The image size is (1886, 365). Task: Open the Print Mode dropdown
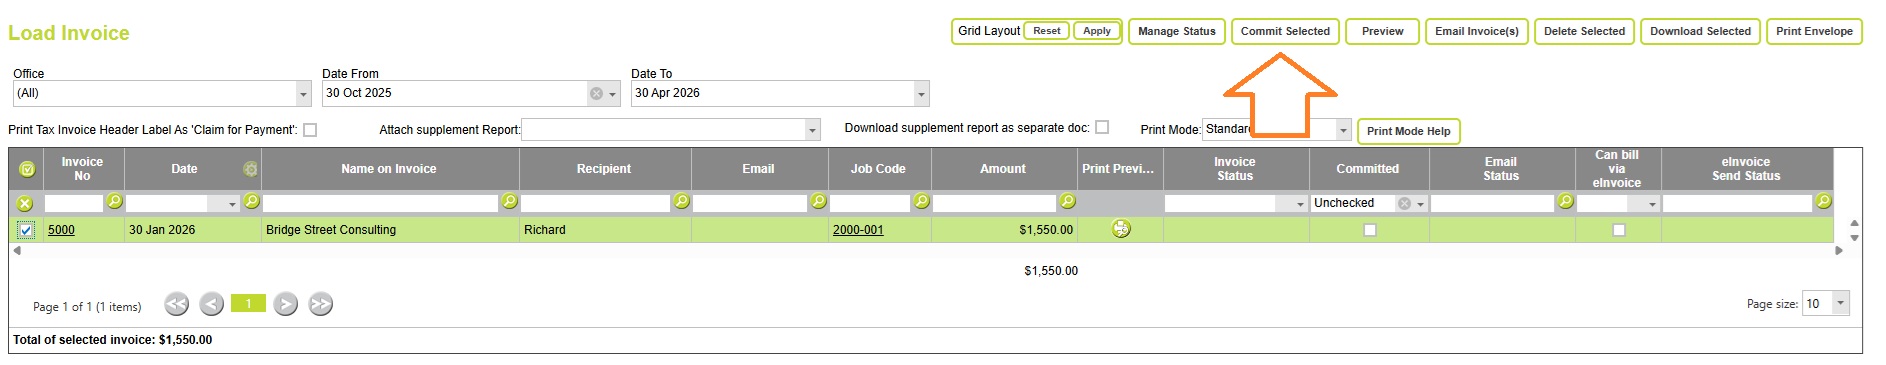tap(1344, 130)
